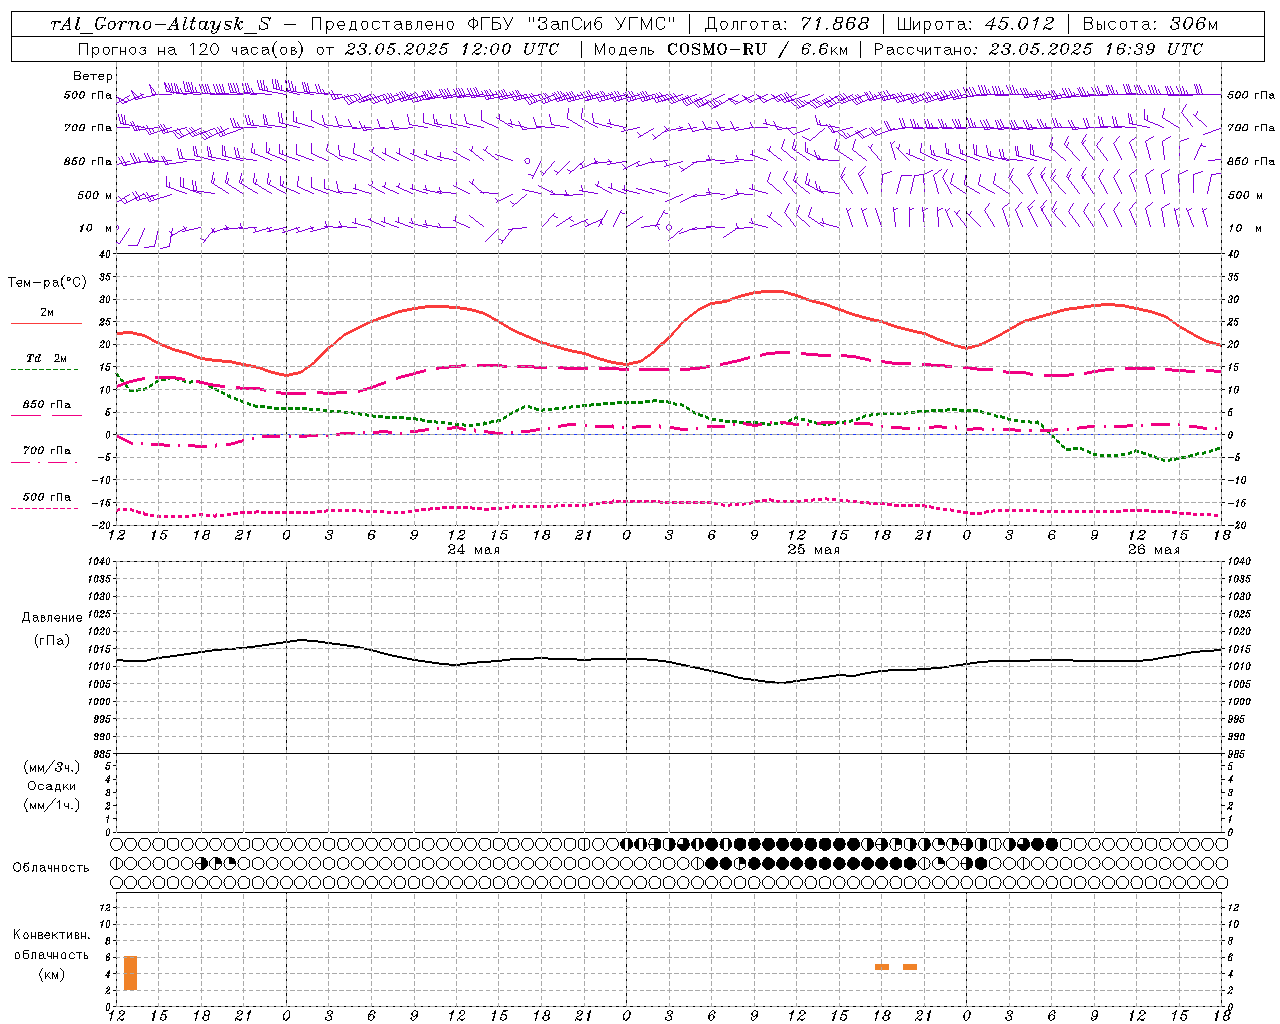Click the 'Облачность' cloud rows label
The height and width of the screenshot is (1024, 1280).
pos(51,868)
